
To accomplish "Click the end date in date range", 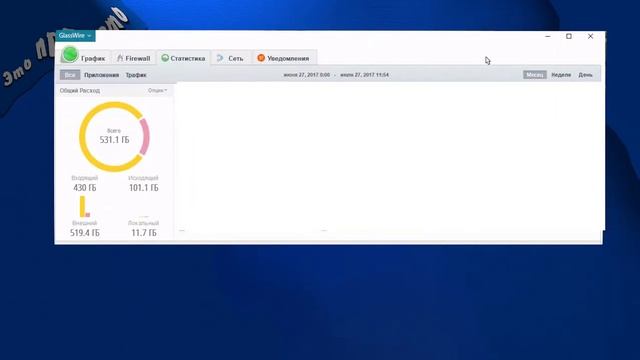I will pos(364,75).
